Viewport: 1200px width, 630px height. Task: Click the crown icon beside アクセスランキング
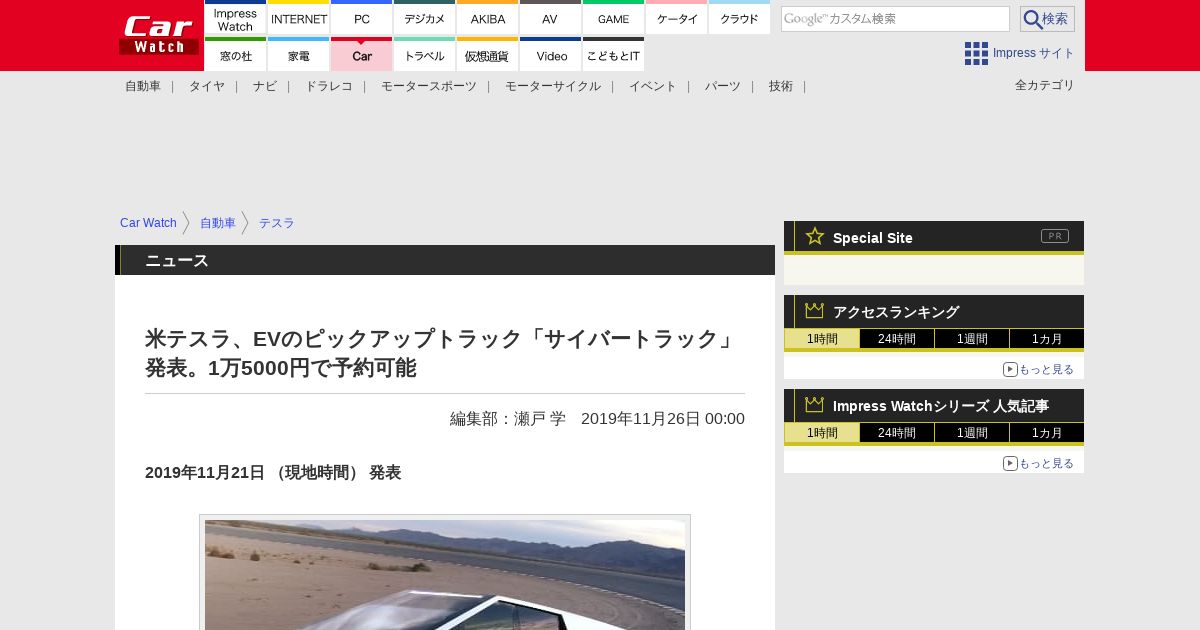[x=814, y=311]
